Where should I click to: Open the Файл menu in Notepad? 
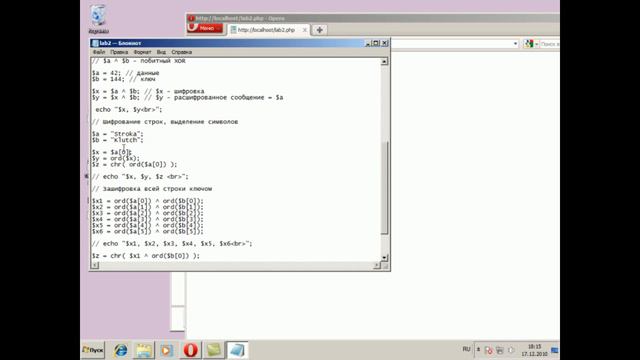98,52
